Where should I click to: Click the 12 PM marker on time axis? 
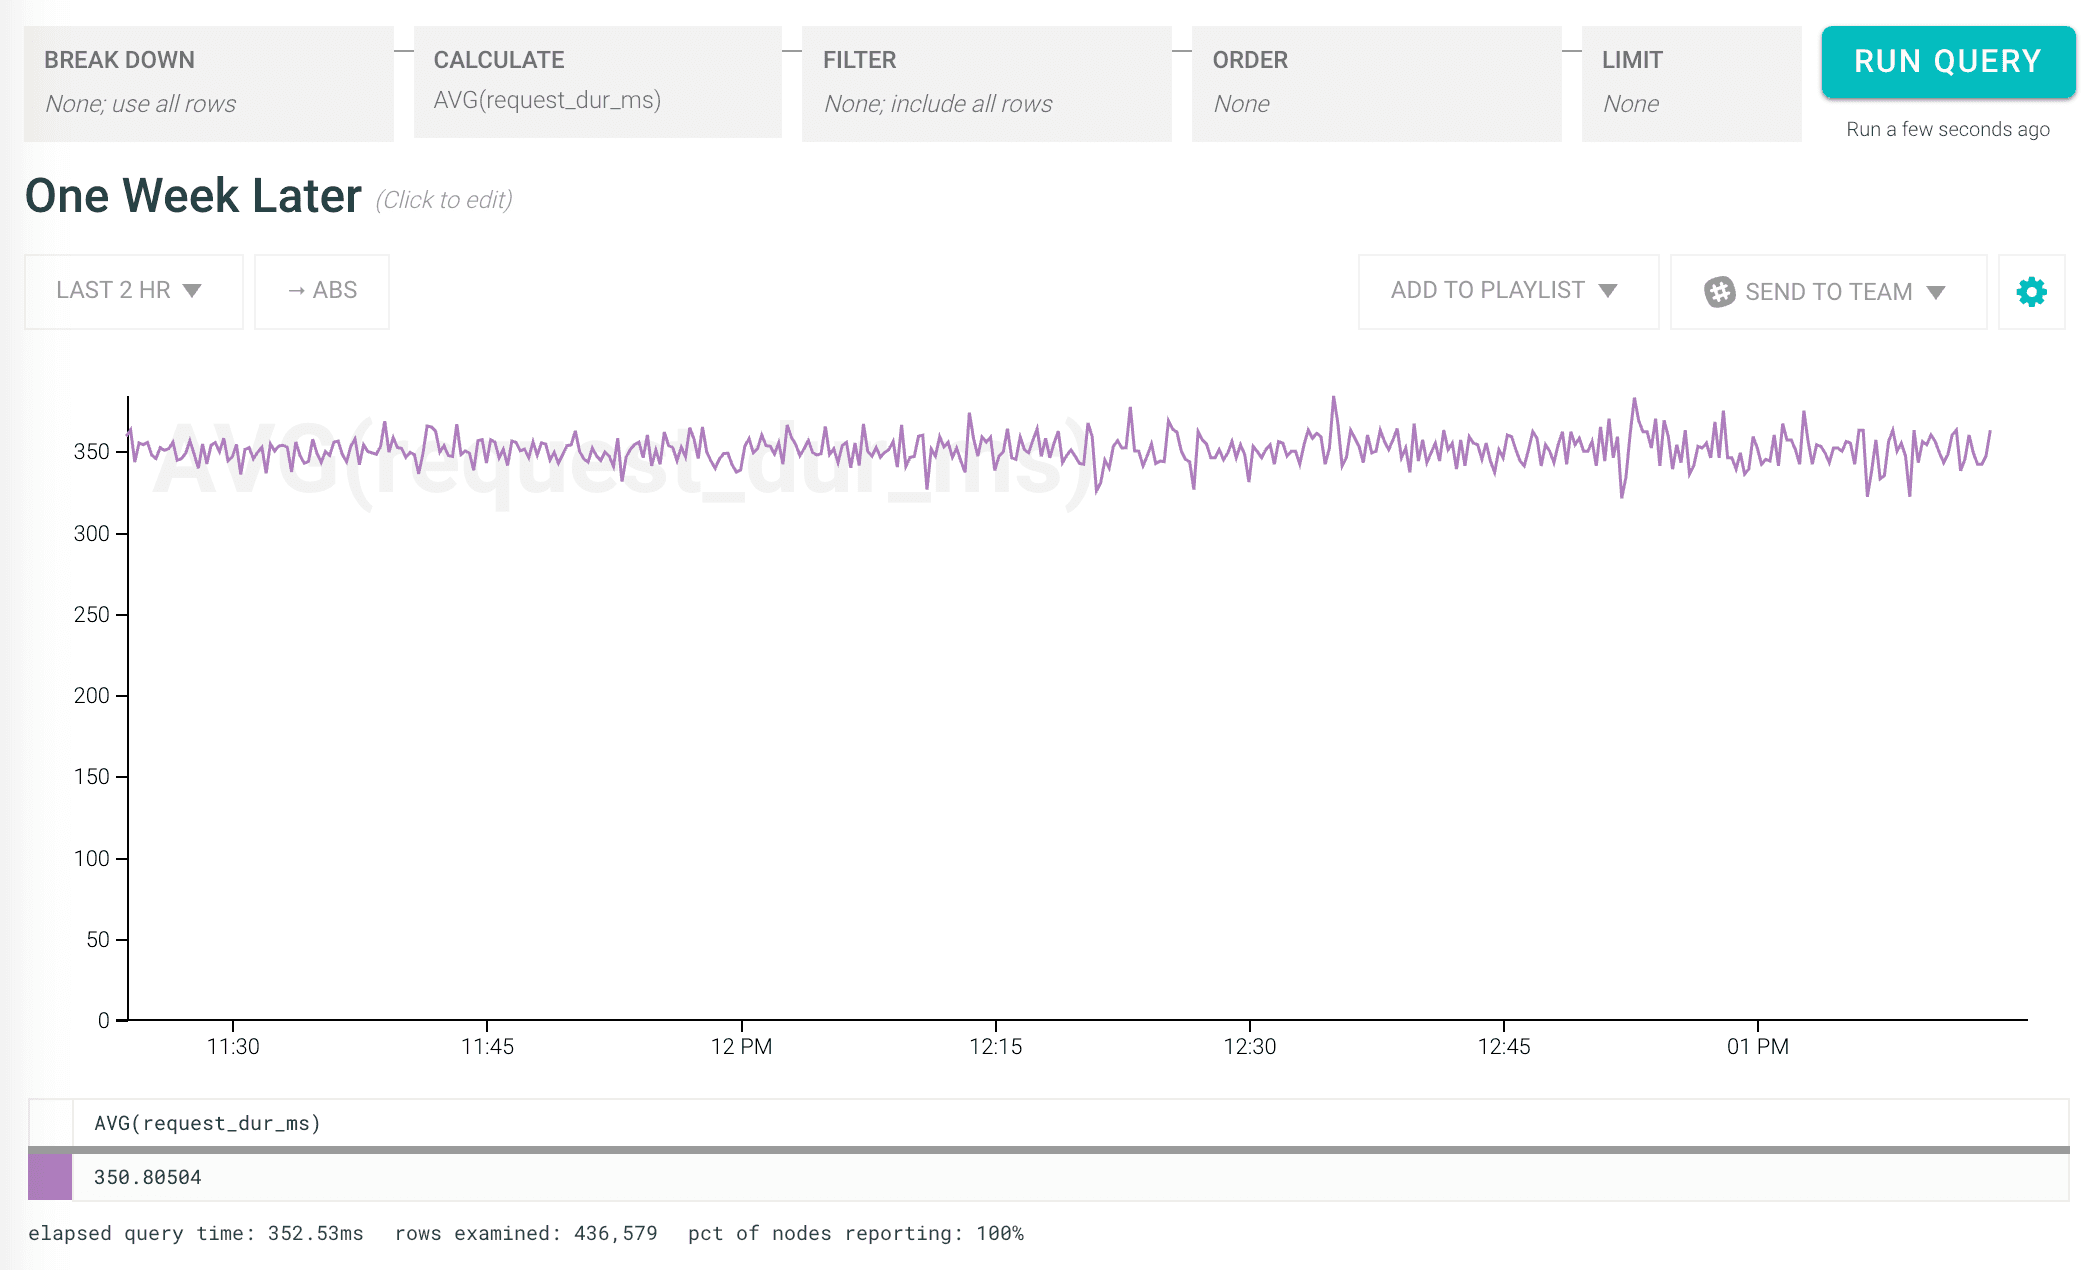(741, 1046)
